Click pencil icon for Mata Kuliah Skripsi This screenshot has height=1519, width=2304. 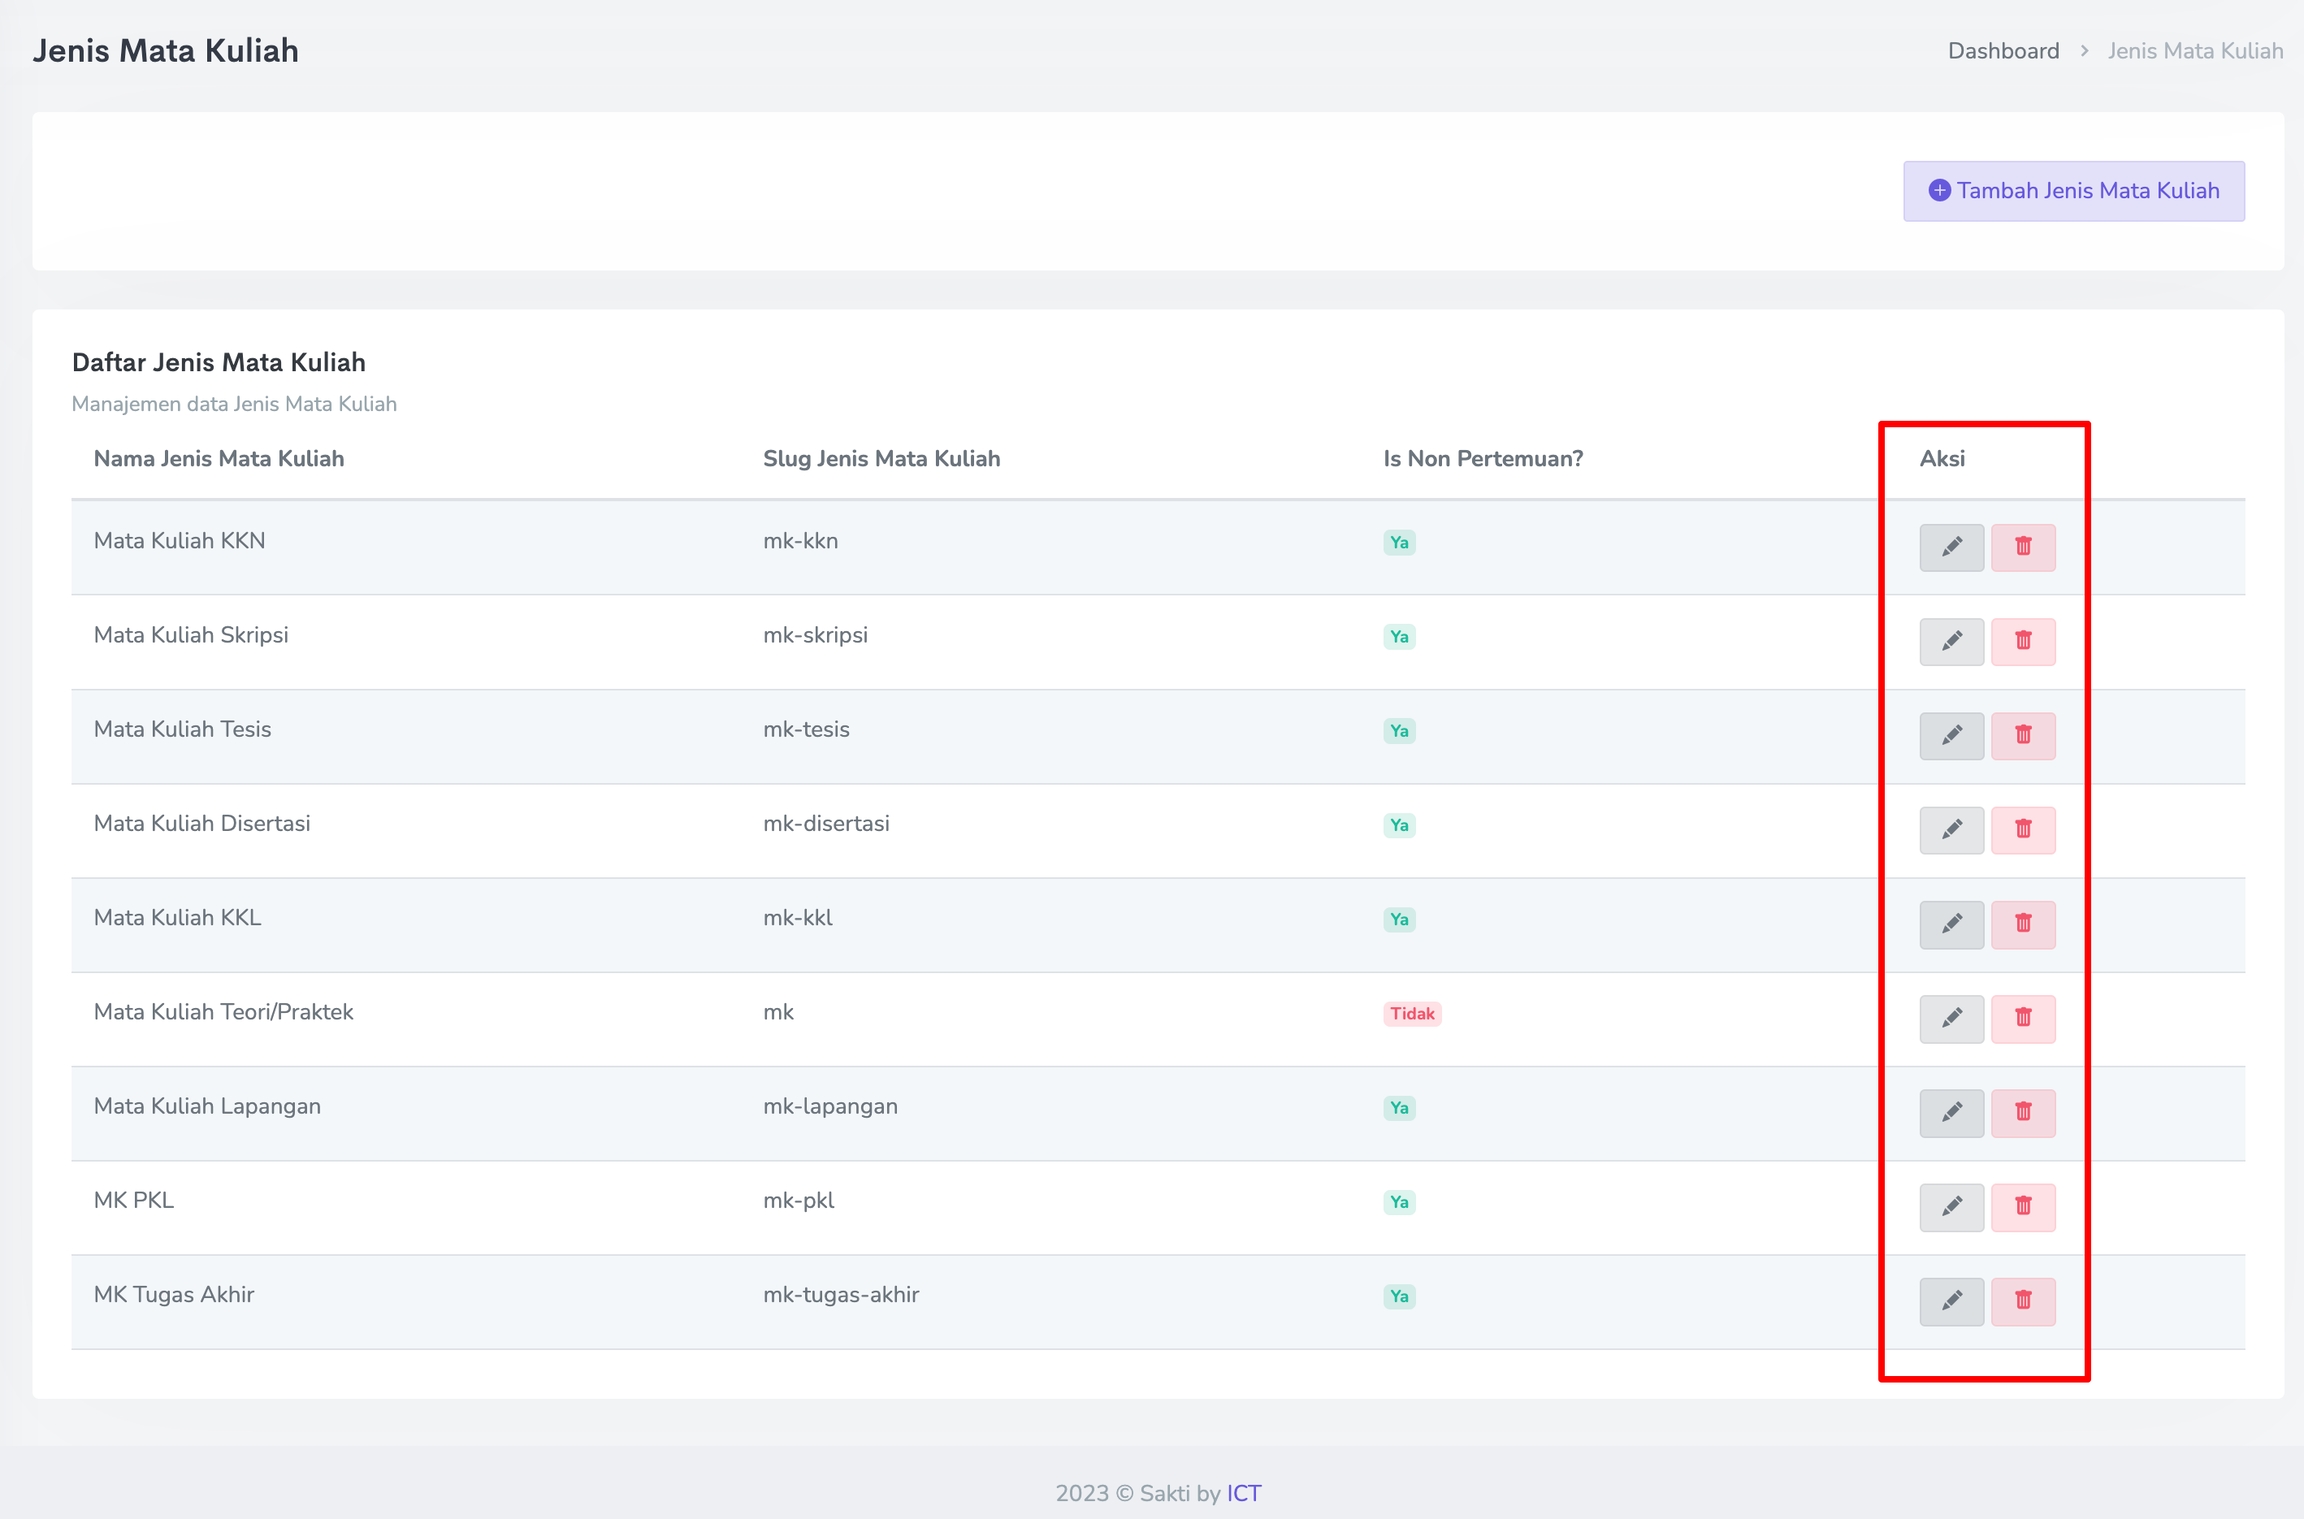pyautogui.click(x=1951, y=641)
